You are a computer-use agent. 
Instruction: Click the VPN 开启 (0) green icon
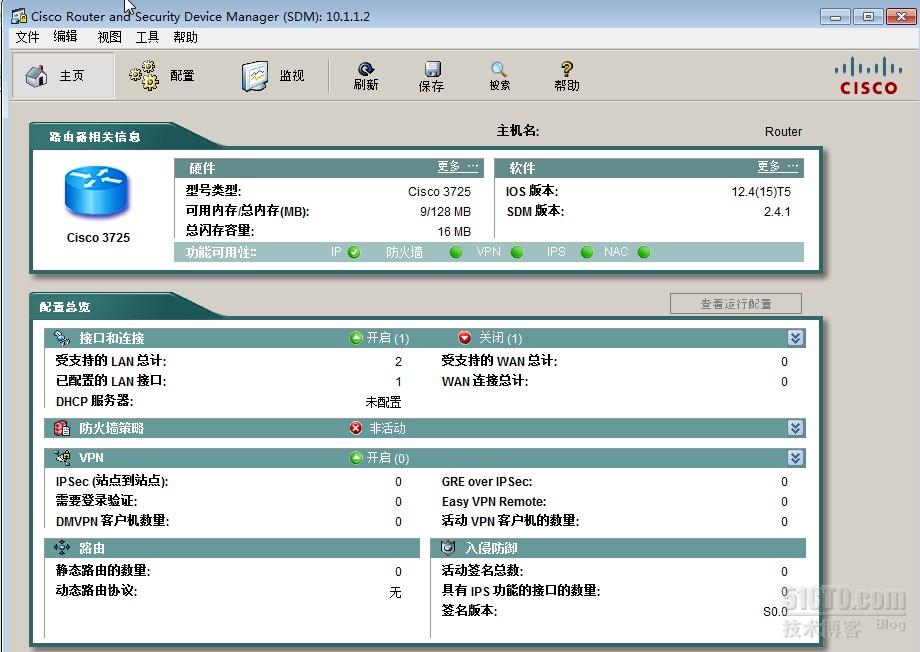pyautogui.click(x=356, y=458)
